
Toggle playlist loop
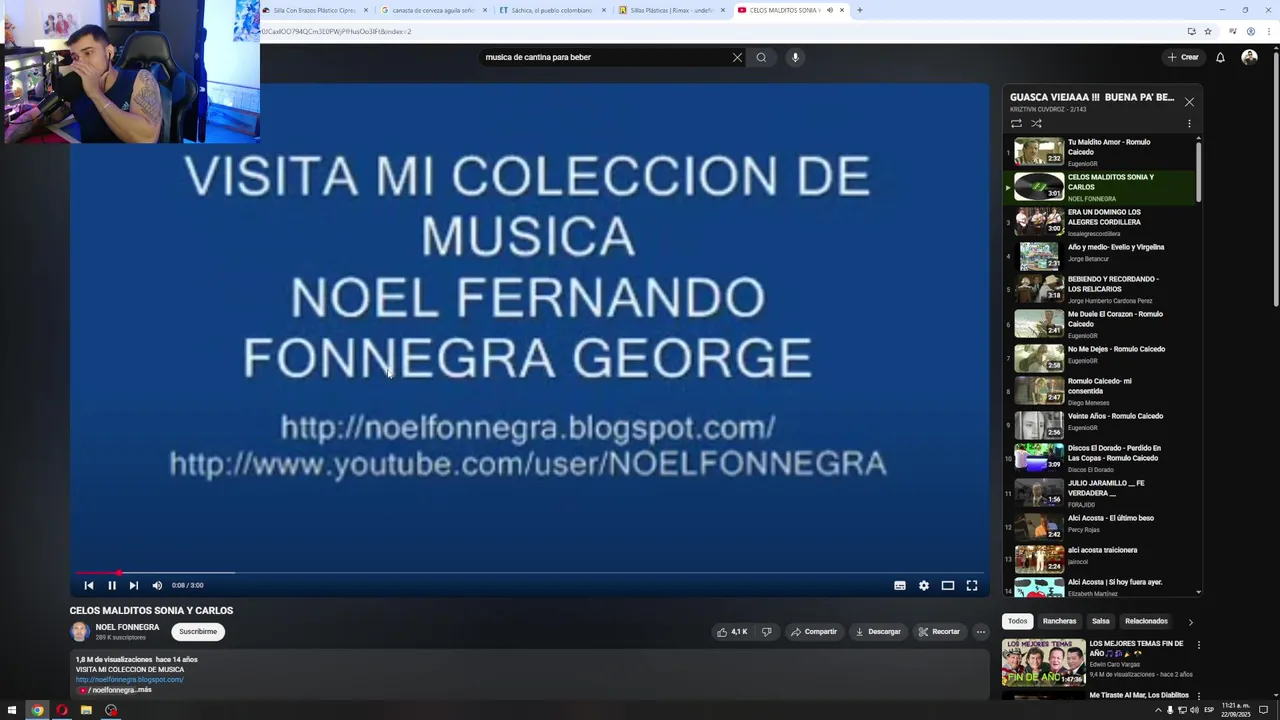[1016, 124]
